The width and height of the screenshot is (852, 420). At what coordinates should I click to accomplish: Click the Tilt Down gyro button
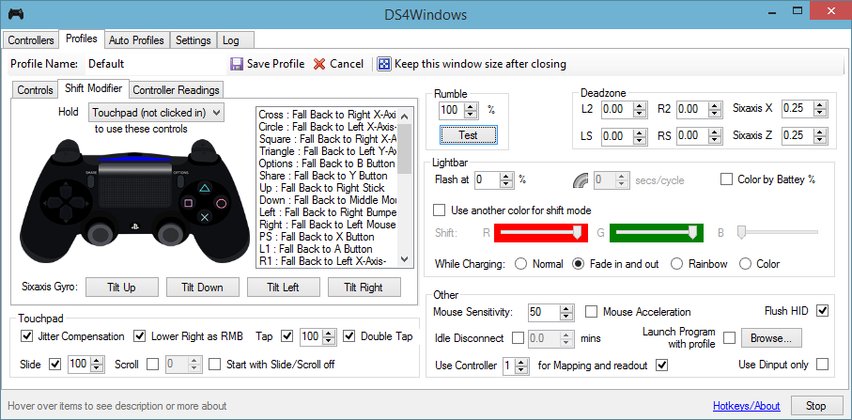coord(202,287)
